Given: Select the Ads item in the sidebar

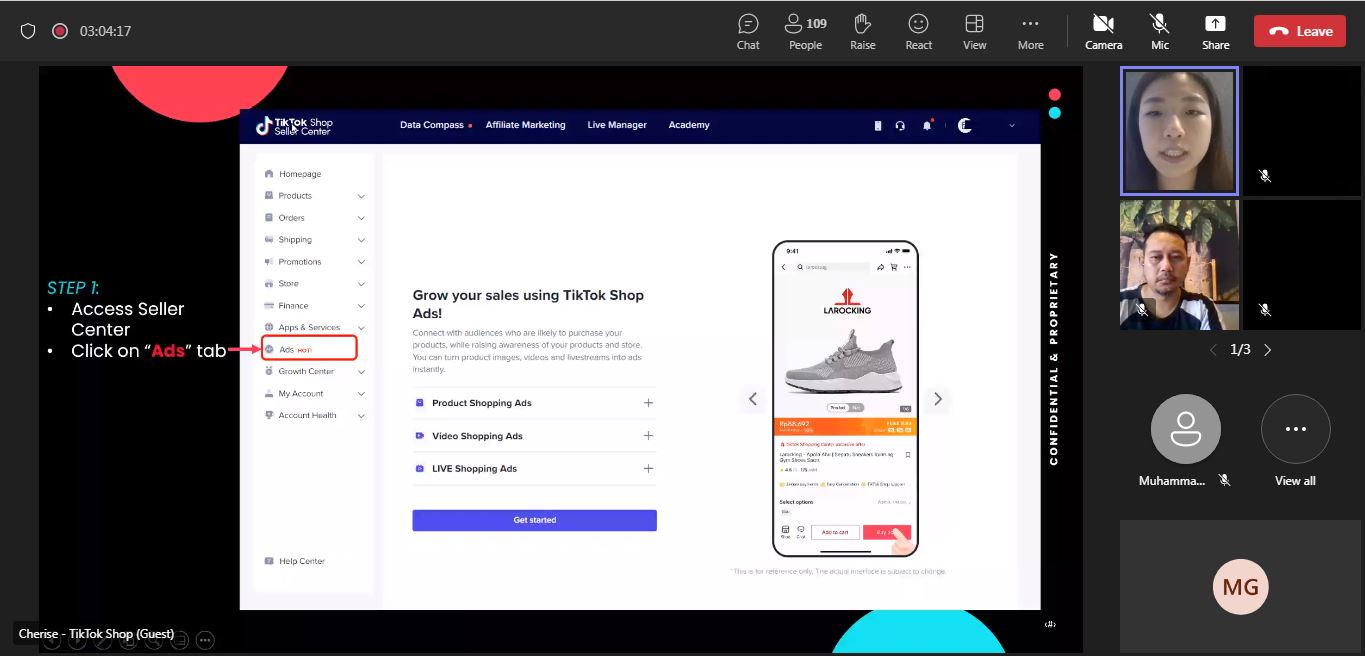Looking at the screenshot, I should tap(308, 349).
